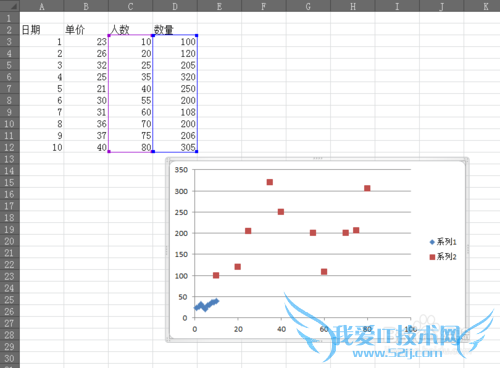Select column D header
This screenshot has width=500, height=368.
tap(175, 6)
